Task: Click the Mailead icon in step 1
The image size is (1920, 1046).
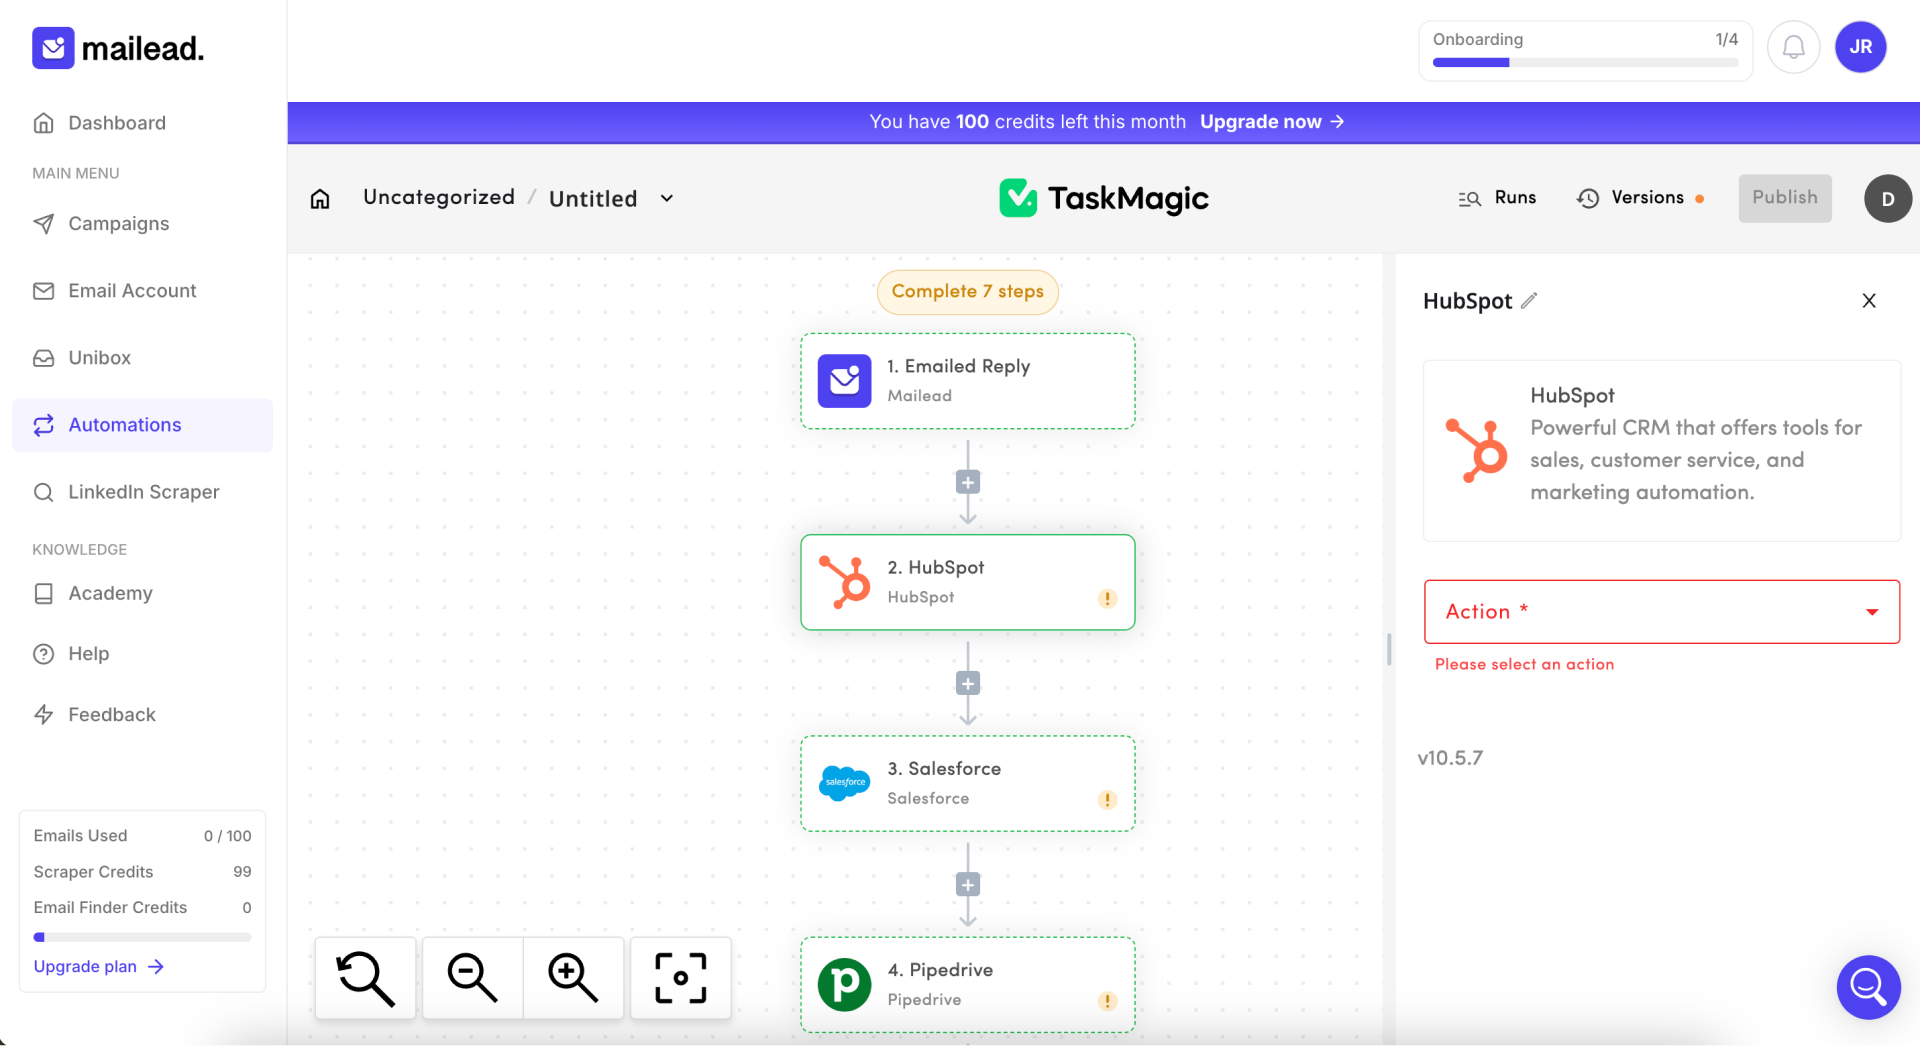Action: tap(844, 381)
